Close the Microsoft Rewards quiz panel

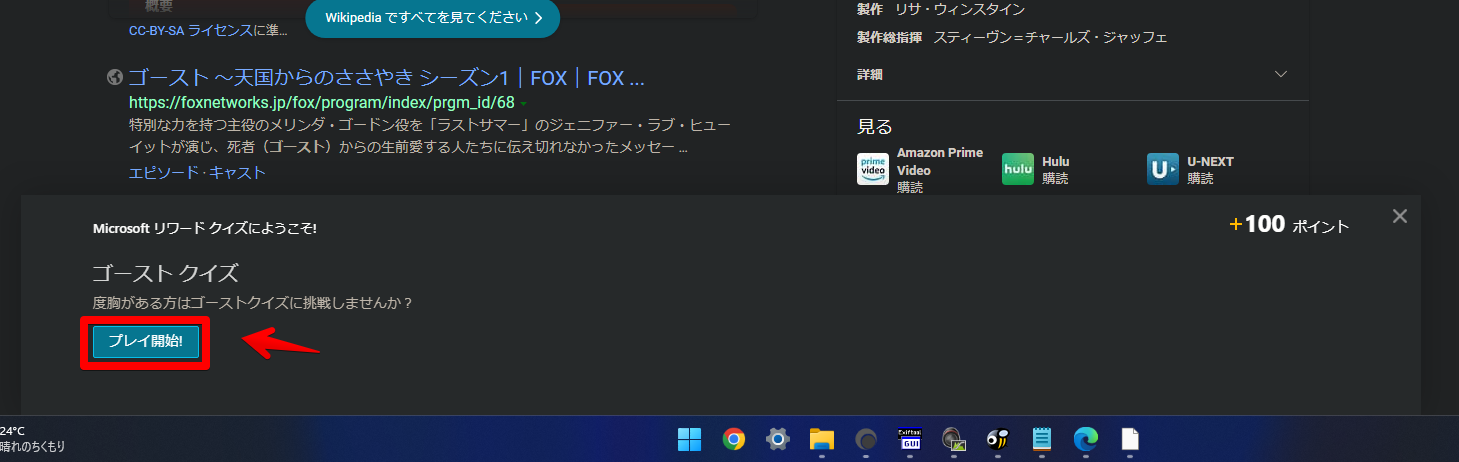[x=1400, y=216]
